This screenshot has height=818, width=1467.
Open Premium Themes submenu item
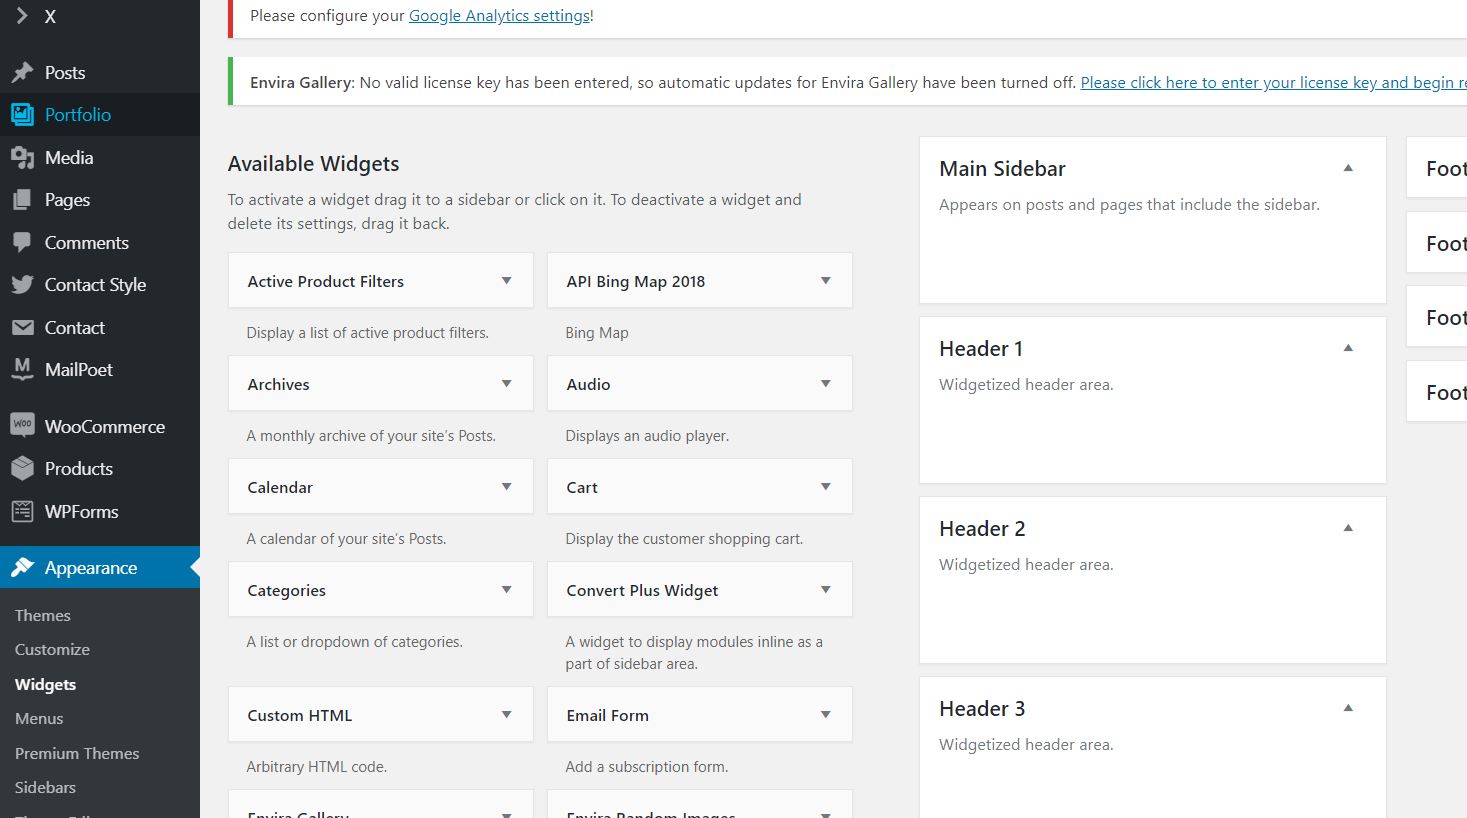click(77, 754)
